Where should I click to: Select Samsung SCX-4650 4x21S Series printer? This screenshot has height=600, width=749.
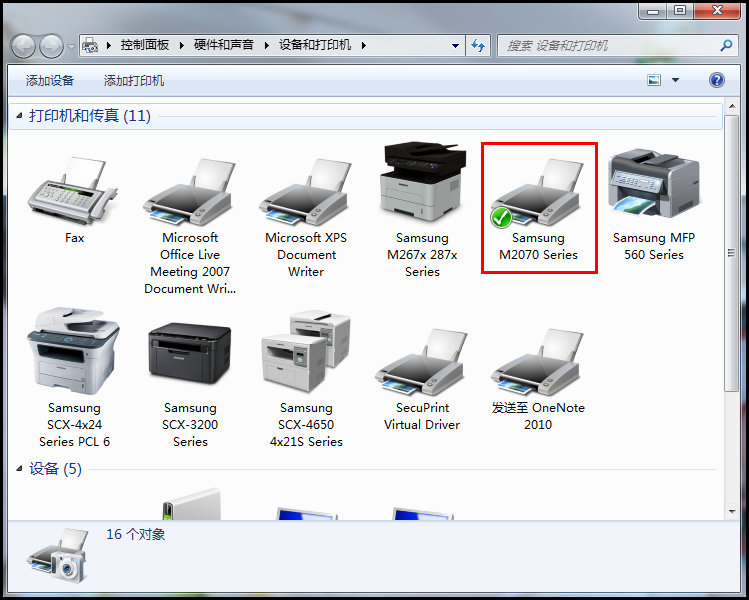coord(306,355)
